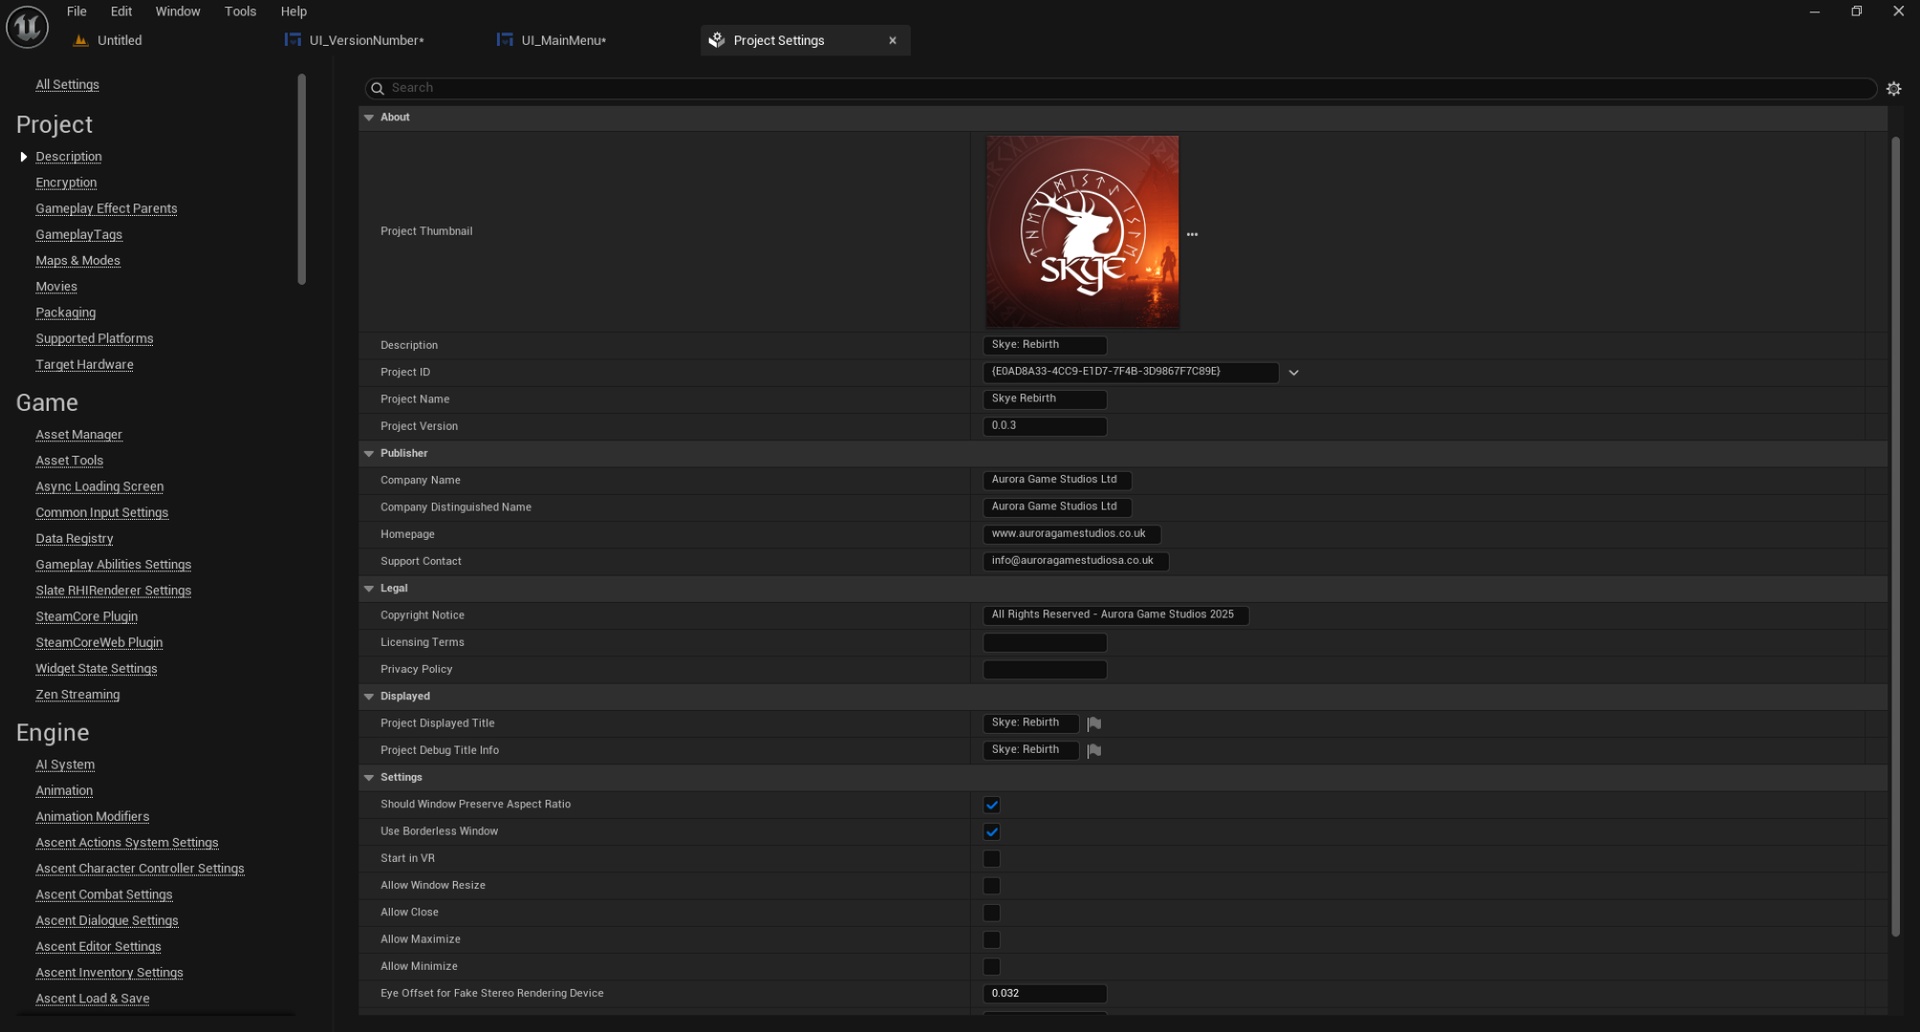Edit the Copyright Notice field
The width and height of the screenshot is (1920, 1032).
pos(1116,615)
